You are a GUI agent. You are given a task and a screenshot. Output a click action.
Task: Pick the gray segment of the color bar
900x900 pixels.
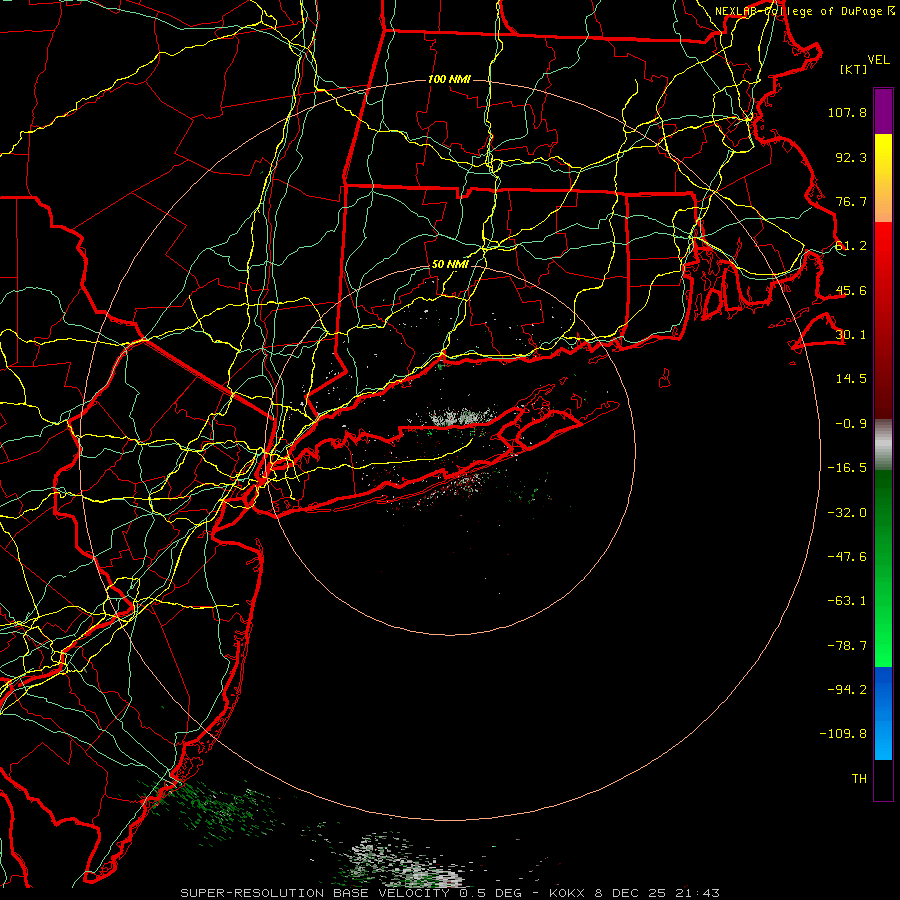(x=883, y=445)
